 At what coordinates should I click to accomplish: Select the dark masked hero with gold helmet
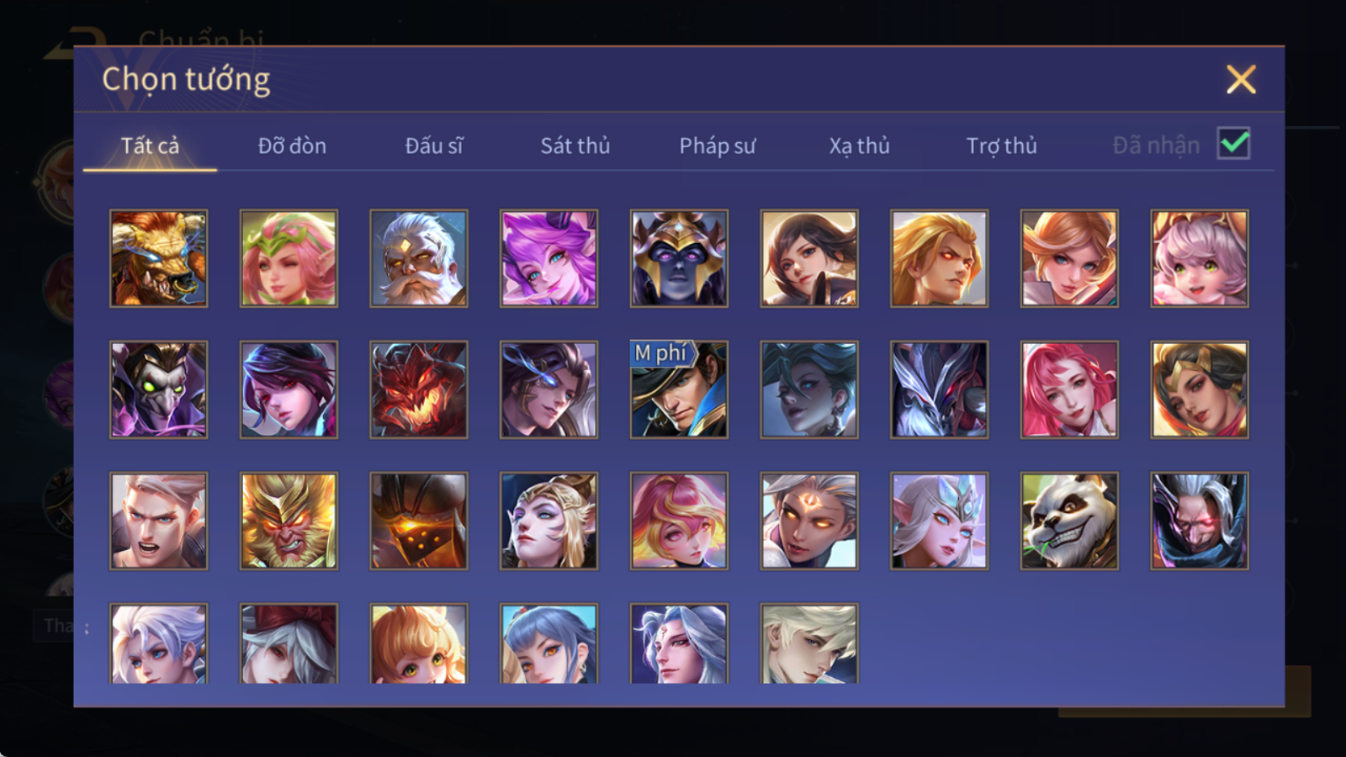pyautogui.click(x=679, y=258)
